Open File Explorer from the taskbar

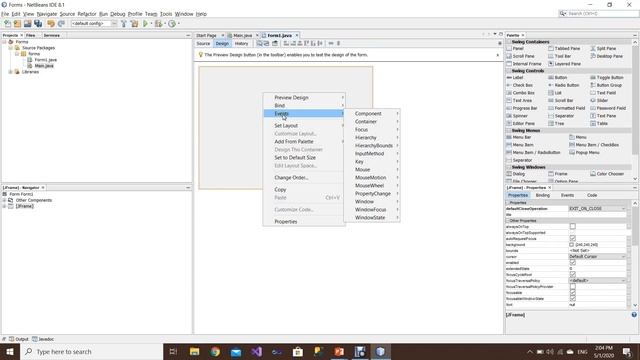pos(194,351)
